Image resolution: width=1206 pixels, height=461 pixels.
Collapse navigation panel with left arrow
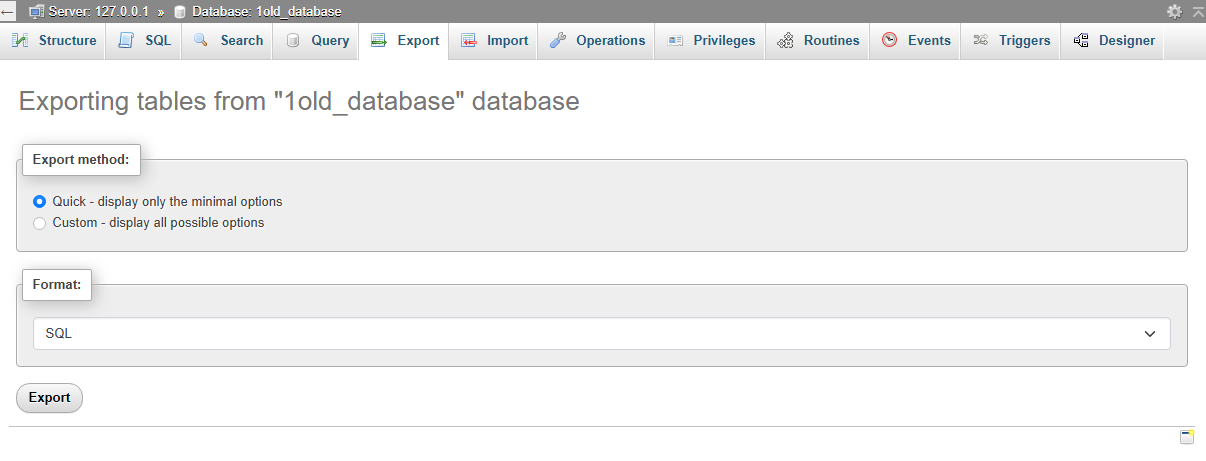click(8, 12)
